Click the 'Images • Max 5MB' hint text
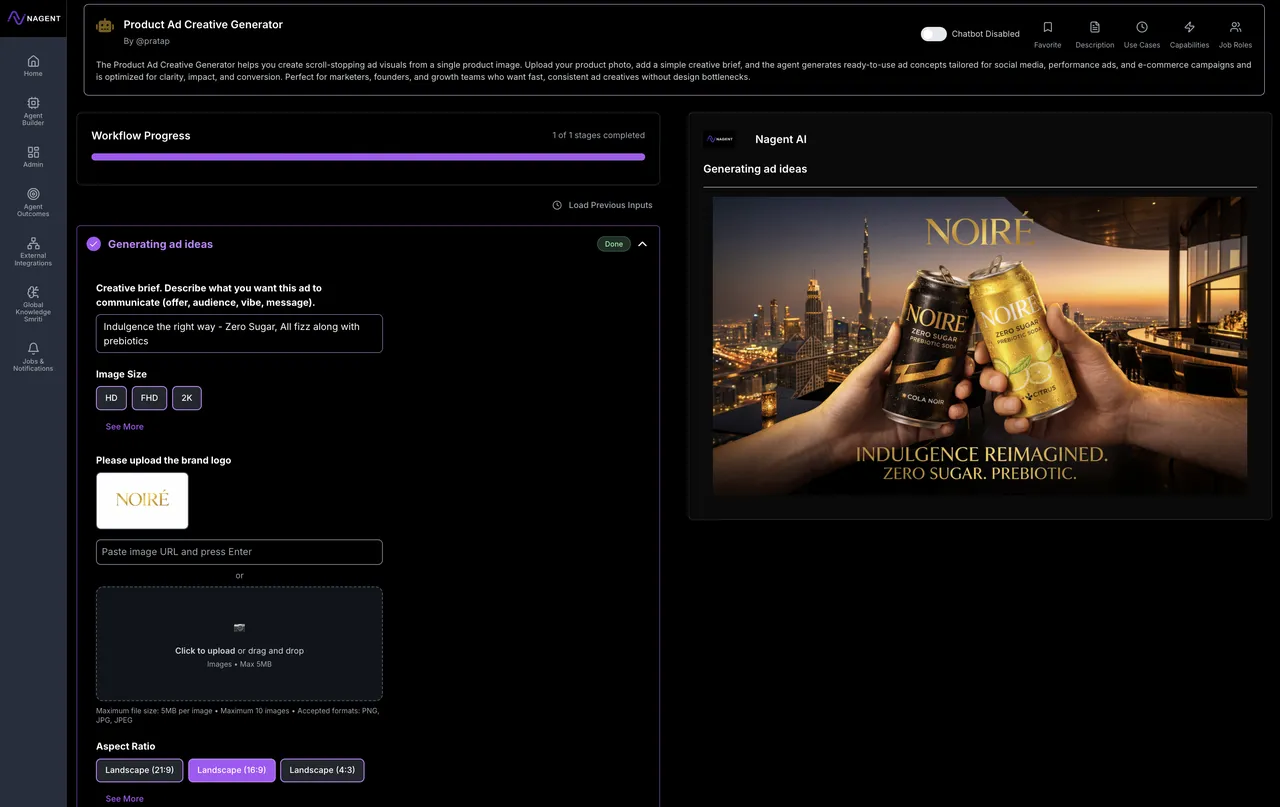Screen dimensions: 1280x807 coord(239,664)
